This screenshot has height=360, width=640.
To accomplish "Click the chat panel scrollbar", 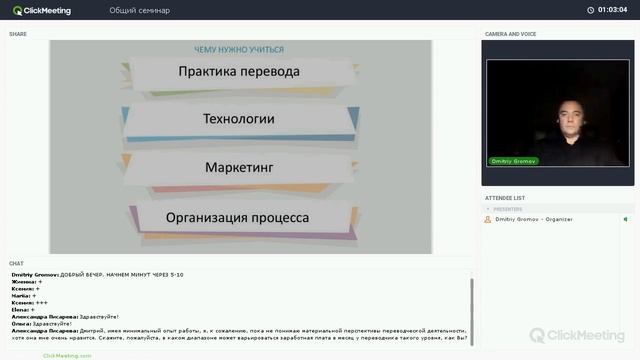I will (472, 312).
